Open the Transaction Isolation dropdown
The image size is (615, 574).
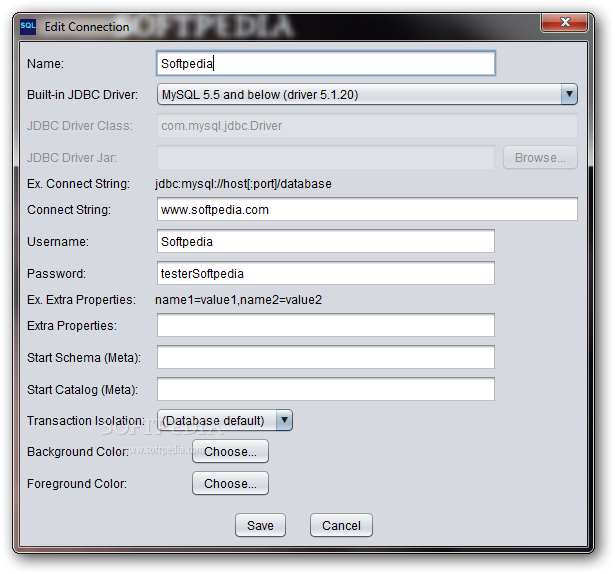click(225, 420)
